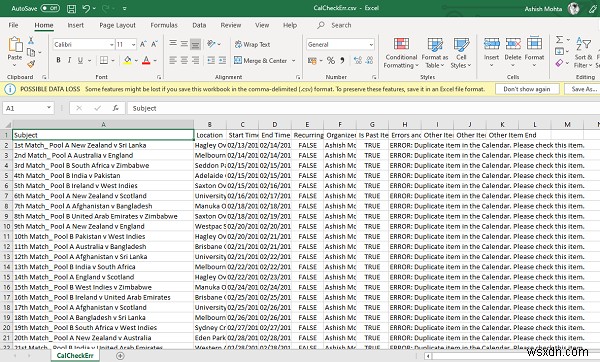Open the Font Color dropdown arrow
This screenshot has width=600, height=362.
[x=155, y=60]
